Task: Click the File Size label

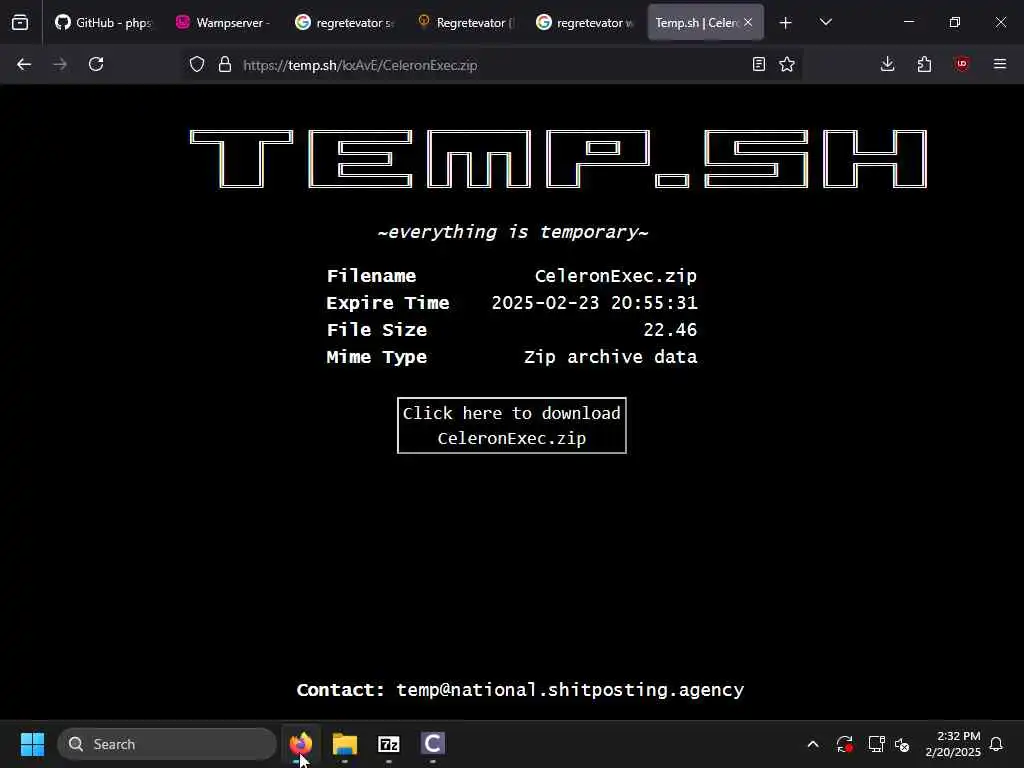Action: point(376,330)
